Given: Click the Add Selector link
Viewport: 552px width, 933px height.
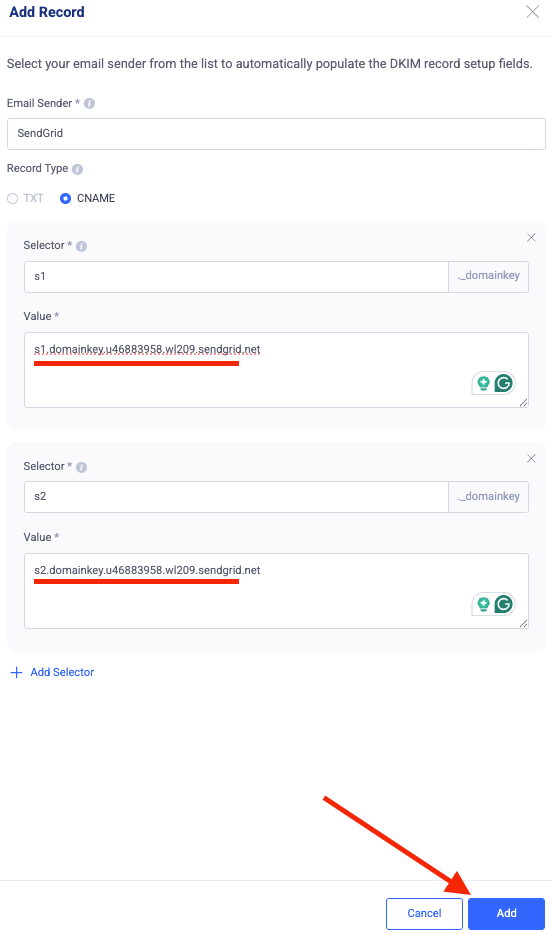Looking at the screenshot, I should pos(52,672).
